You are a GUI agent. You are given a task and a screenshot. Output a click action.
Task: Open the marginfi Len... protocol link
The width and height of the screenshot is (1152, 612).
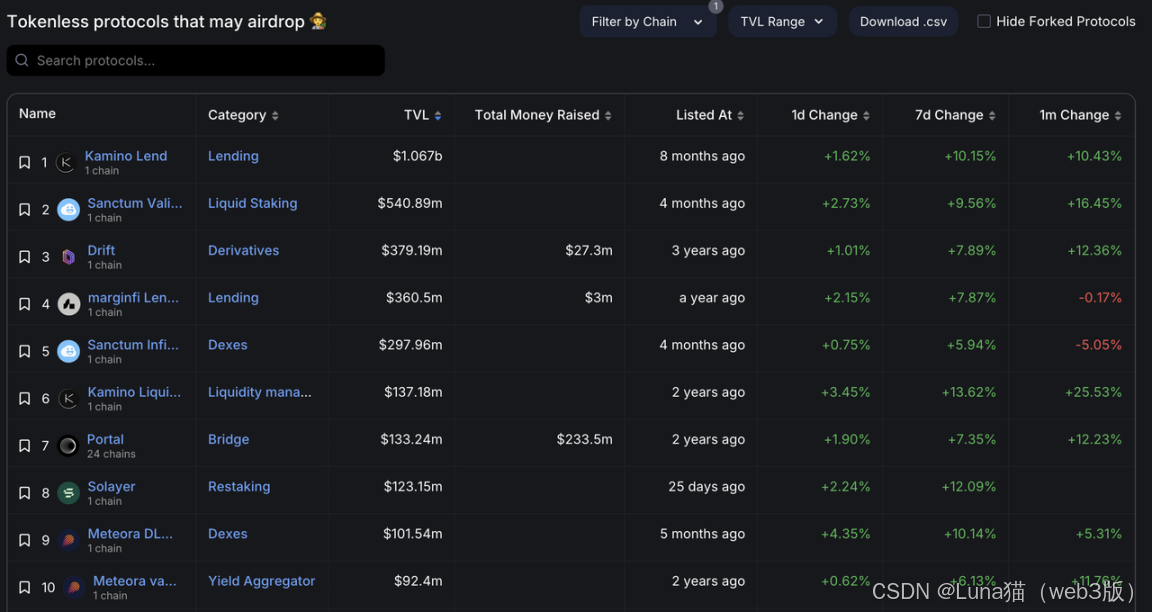point(133,298)
